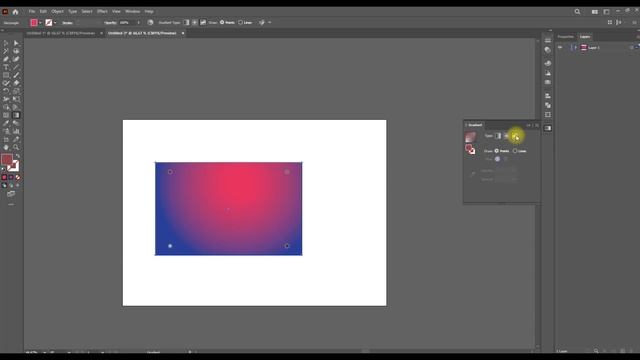Choose the Magic Wand tool
This screenshot has height=360, width=640.
tap(6, 51)
